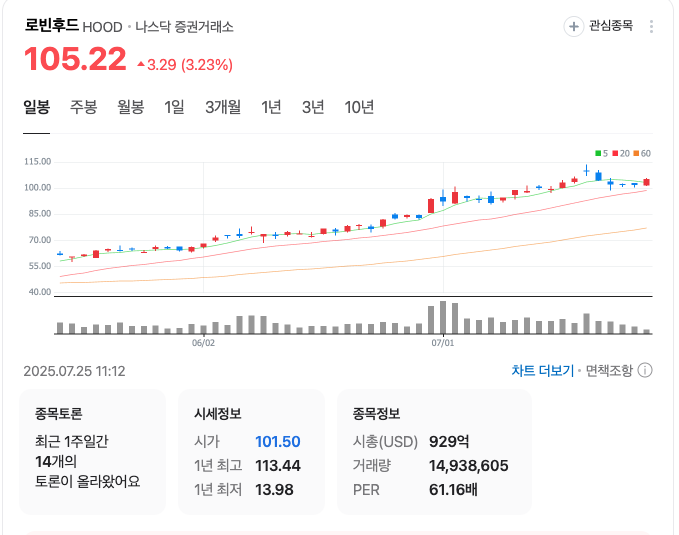Click the latest red candlestick on the chart
The height and width of the screenshot is (535, 679).
tap(647, 182)
